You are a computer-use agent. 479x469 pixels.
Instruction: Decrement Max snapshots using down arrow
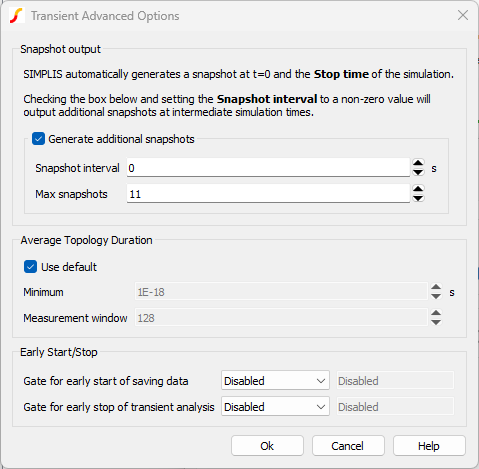click(418, 198)
